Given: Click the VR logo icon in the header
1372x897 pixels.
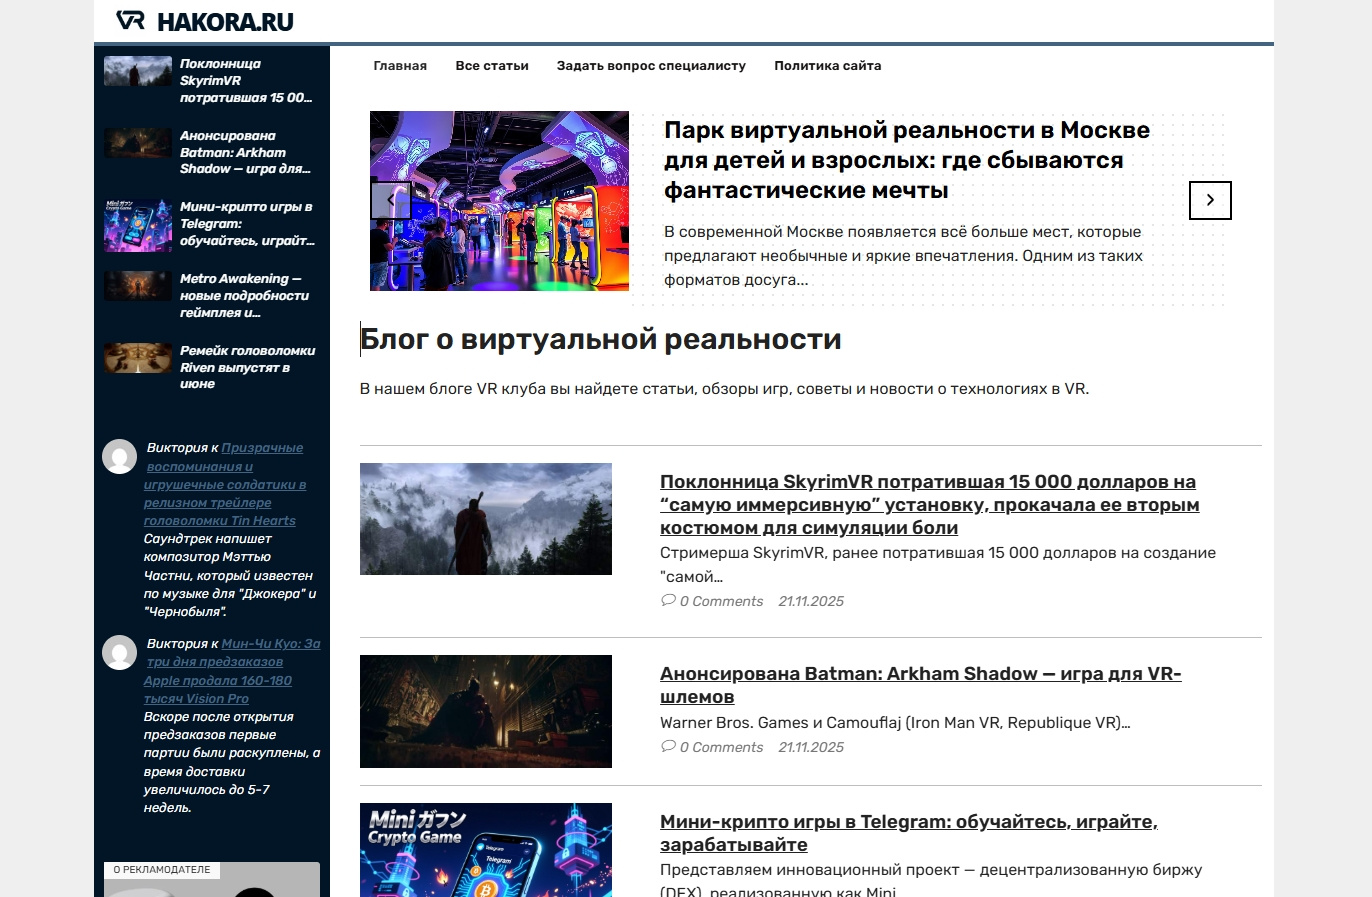Looking at the screenshot, I should (x=131, y=21).
